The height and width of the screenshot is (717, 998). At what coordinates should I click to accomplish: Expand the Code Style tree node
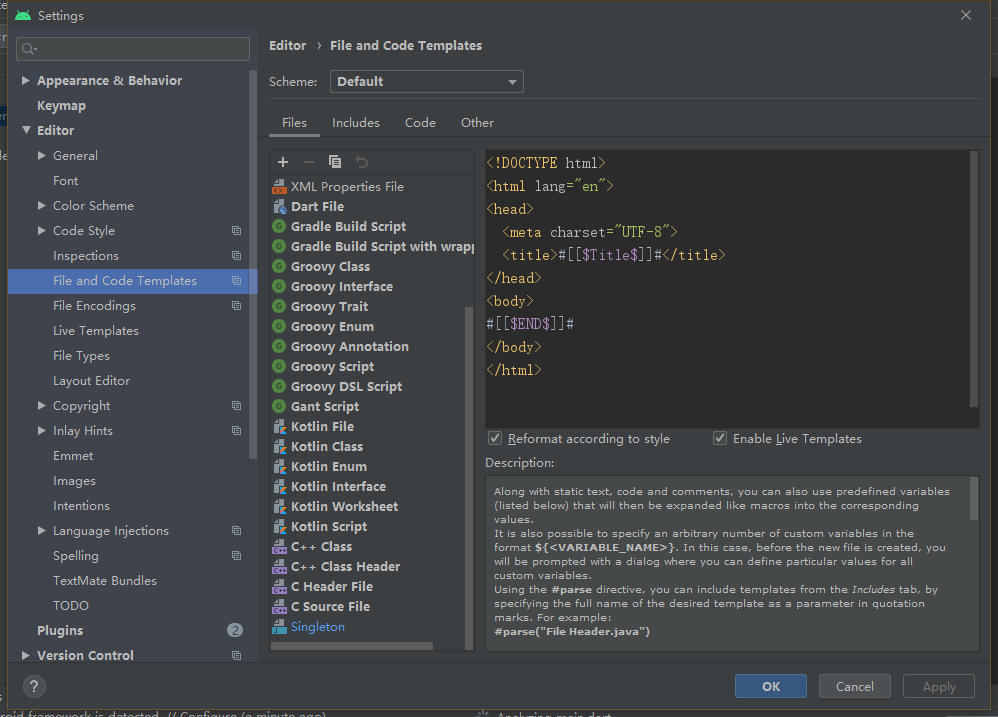42,231
